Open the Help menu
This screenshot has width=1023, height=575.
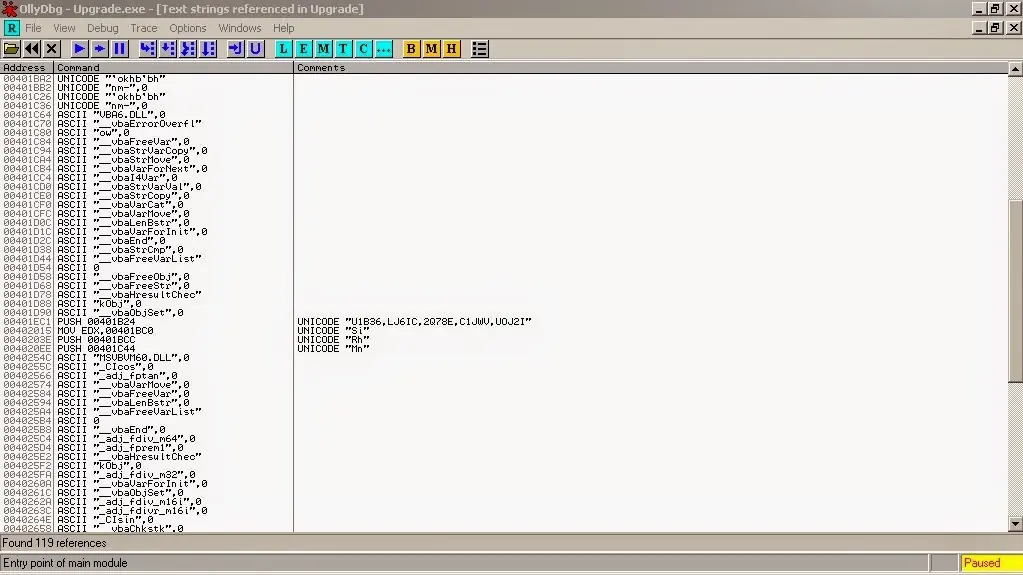[284, 28]
